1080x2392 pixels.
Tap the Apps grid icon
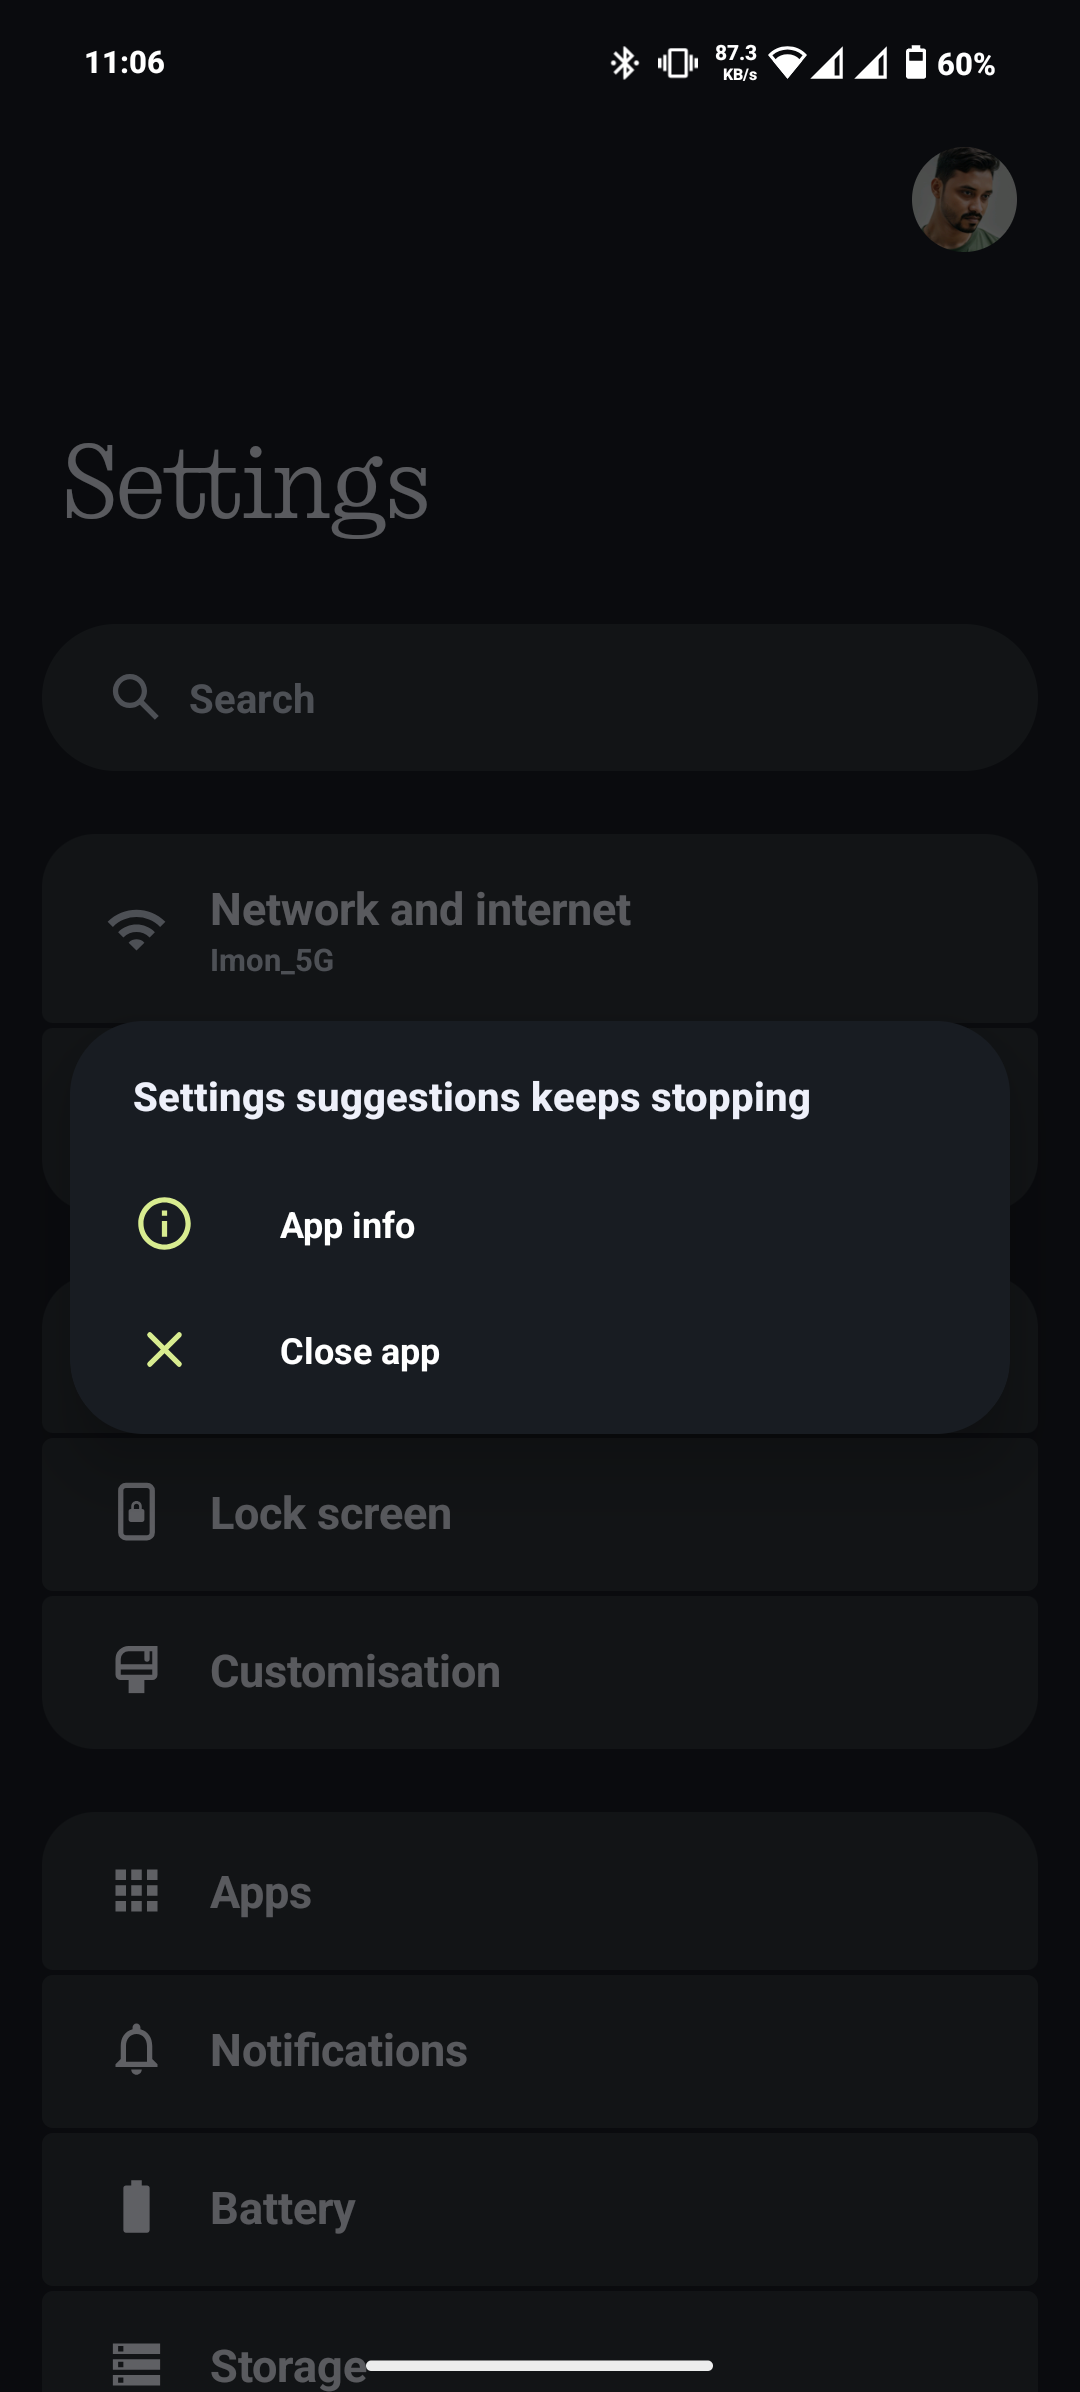point(137,1891)
